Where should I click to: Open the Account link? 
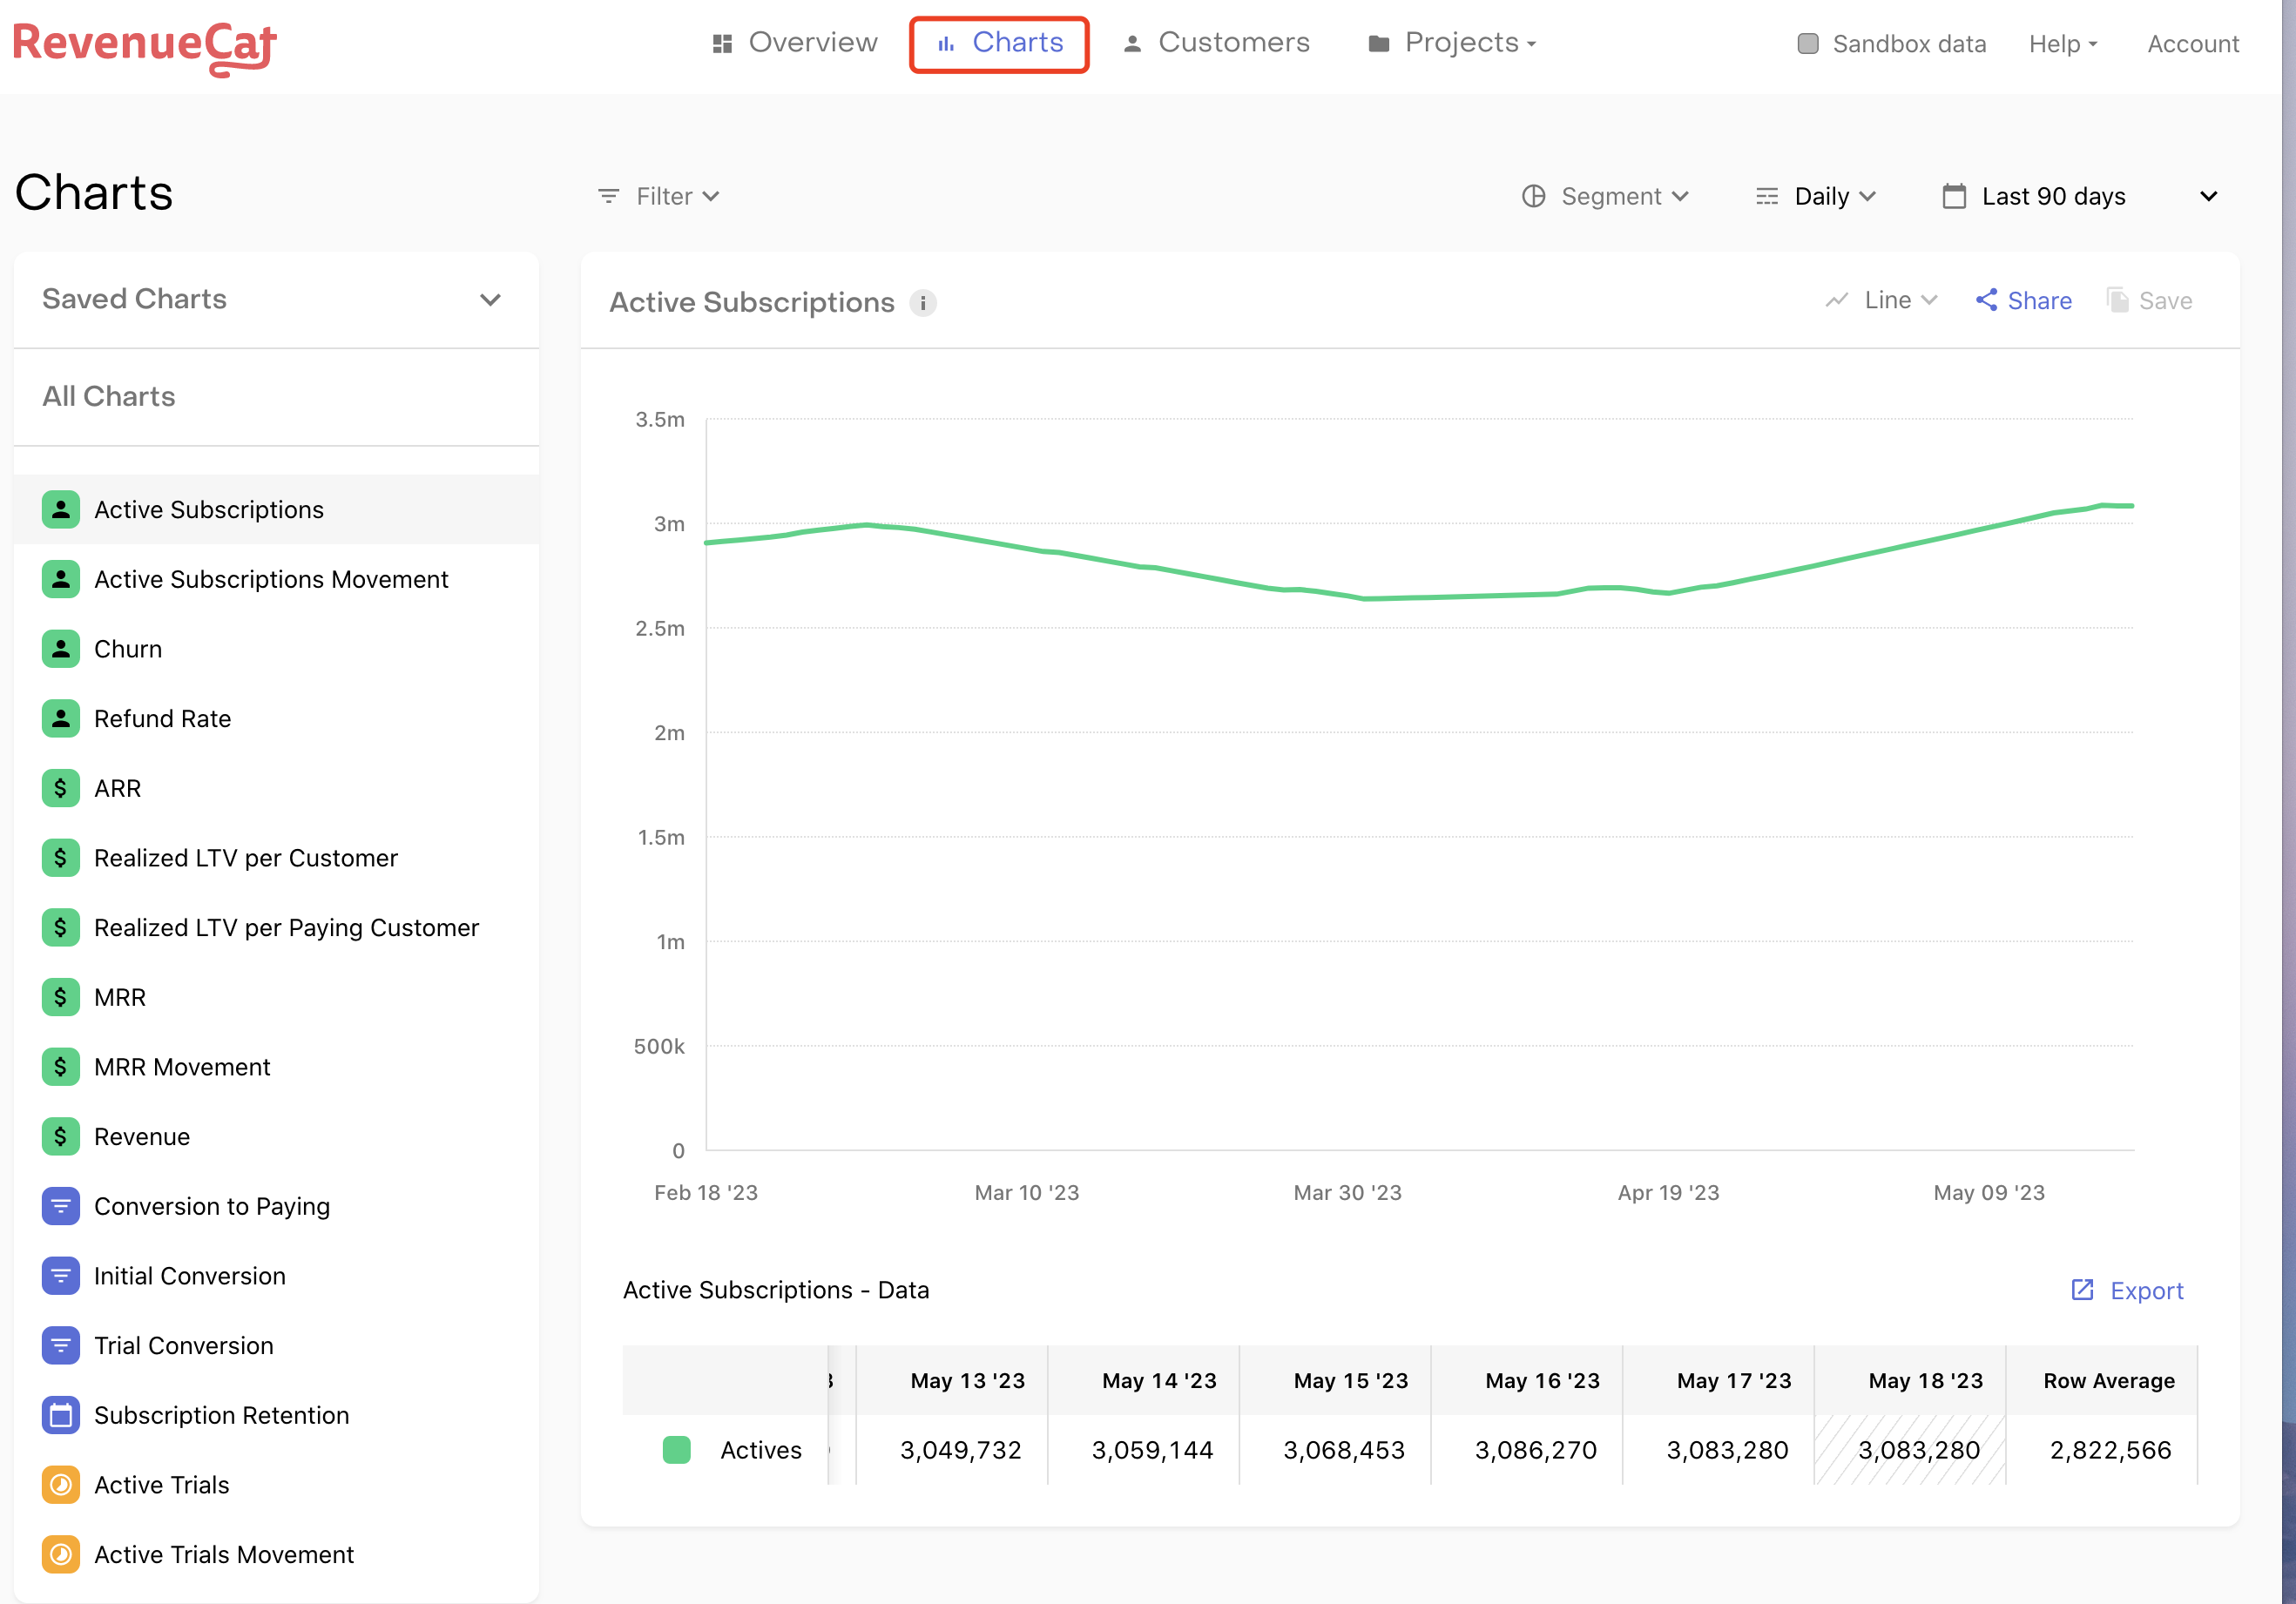pyautogui.click(x=2192, y=44)
